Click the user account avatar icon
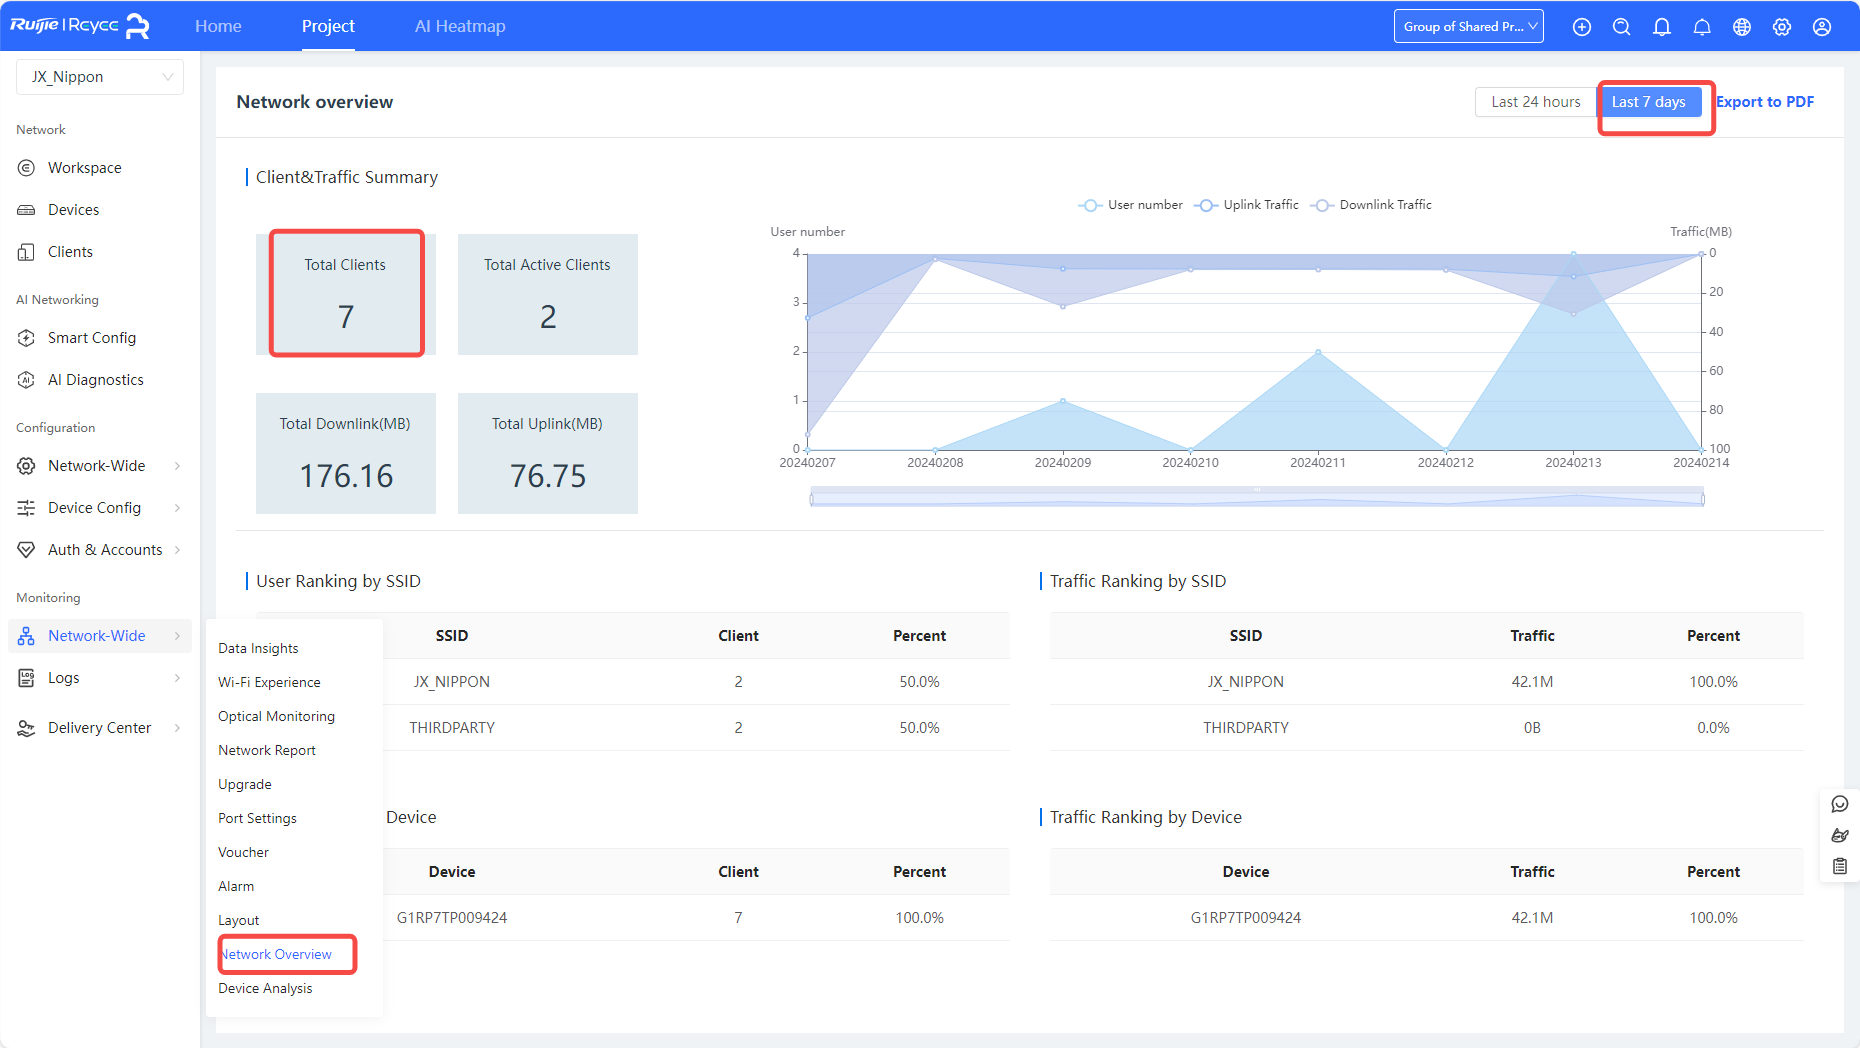This screenshot has width=1860, height=1048. [x=1821, y=27]
